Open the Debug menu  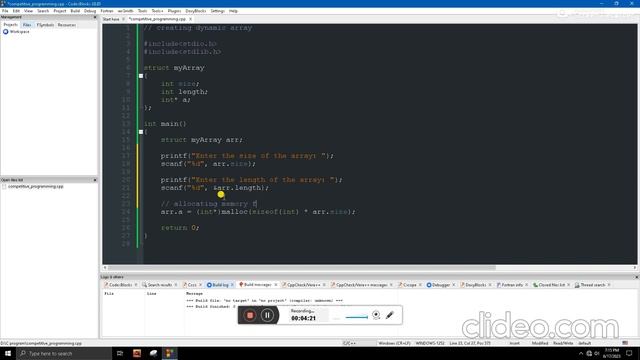pos(90,11)
